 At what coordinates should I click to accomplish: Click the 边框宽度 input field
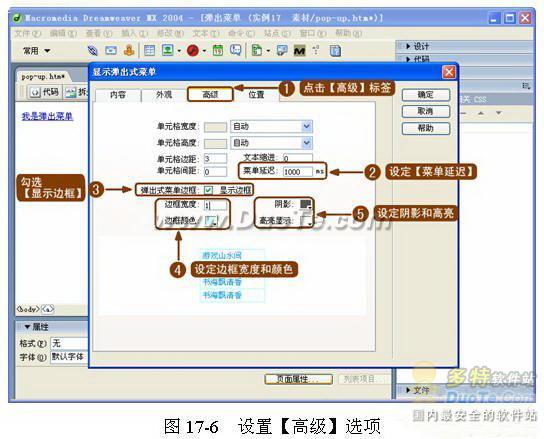(x=215, y=205)
